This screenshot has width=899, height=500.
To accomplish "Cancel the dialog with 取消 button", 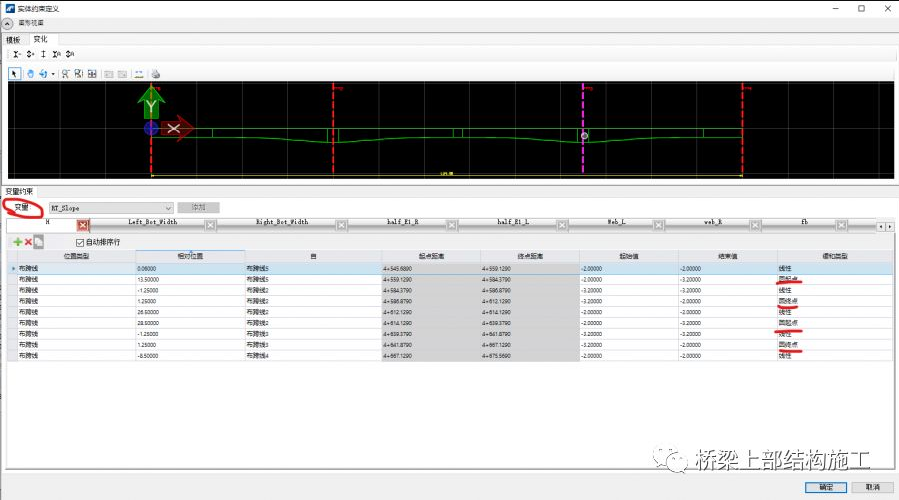I will click(873, 487).
